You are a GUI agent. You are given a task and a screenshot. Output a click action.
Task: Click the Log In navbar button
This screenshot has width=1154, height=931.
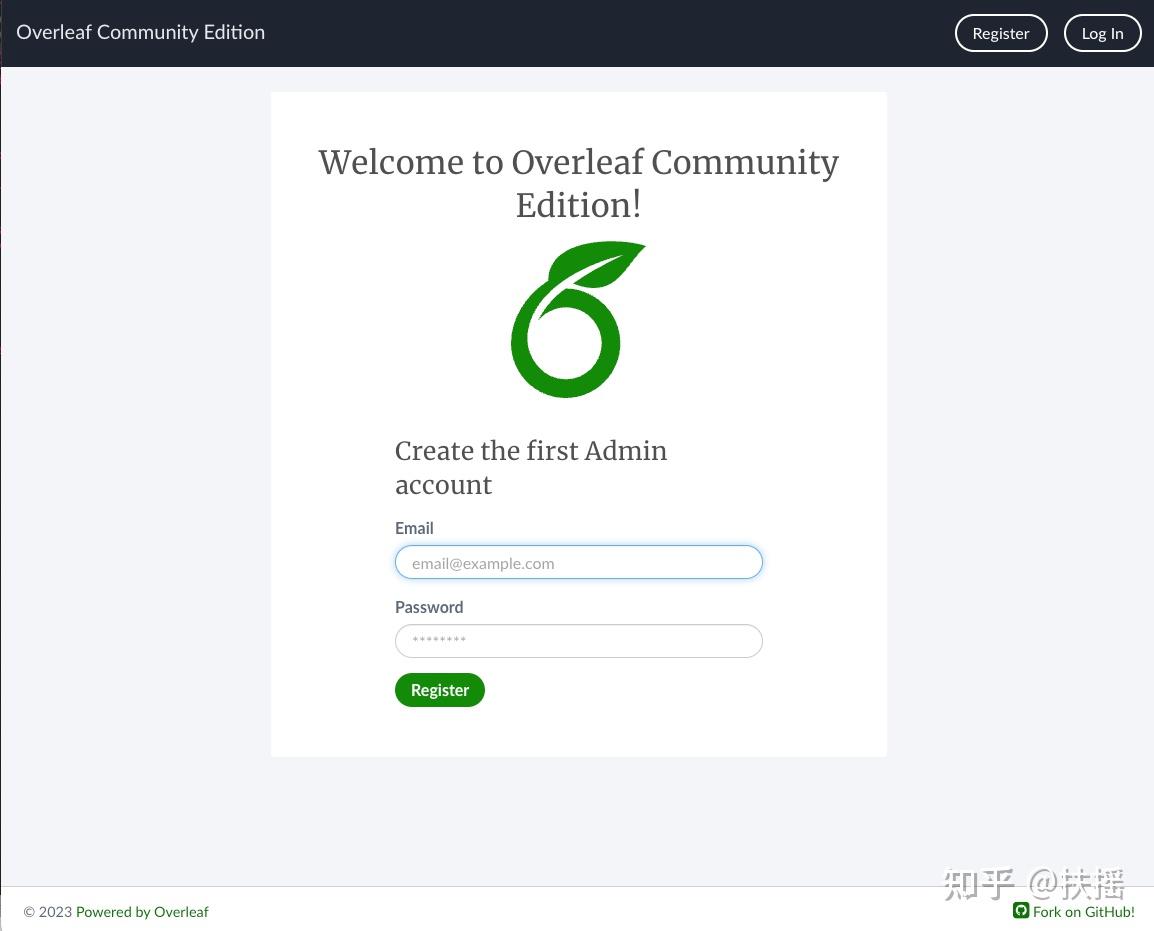1102,32
